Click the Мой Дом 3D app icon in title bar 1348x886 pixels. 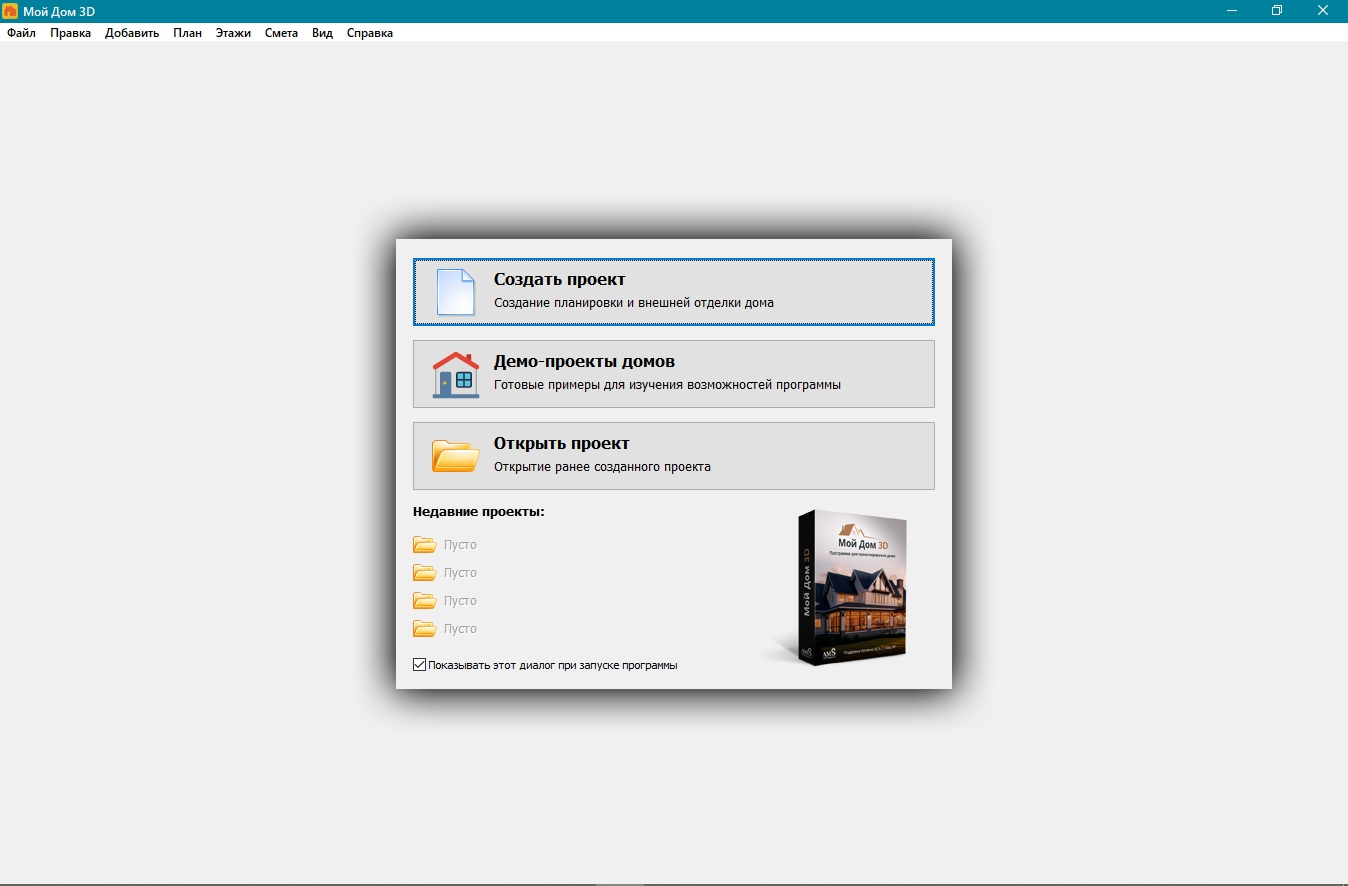pyautogui.click(x=11, y=10)
